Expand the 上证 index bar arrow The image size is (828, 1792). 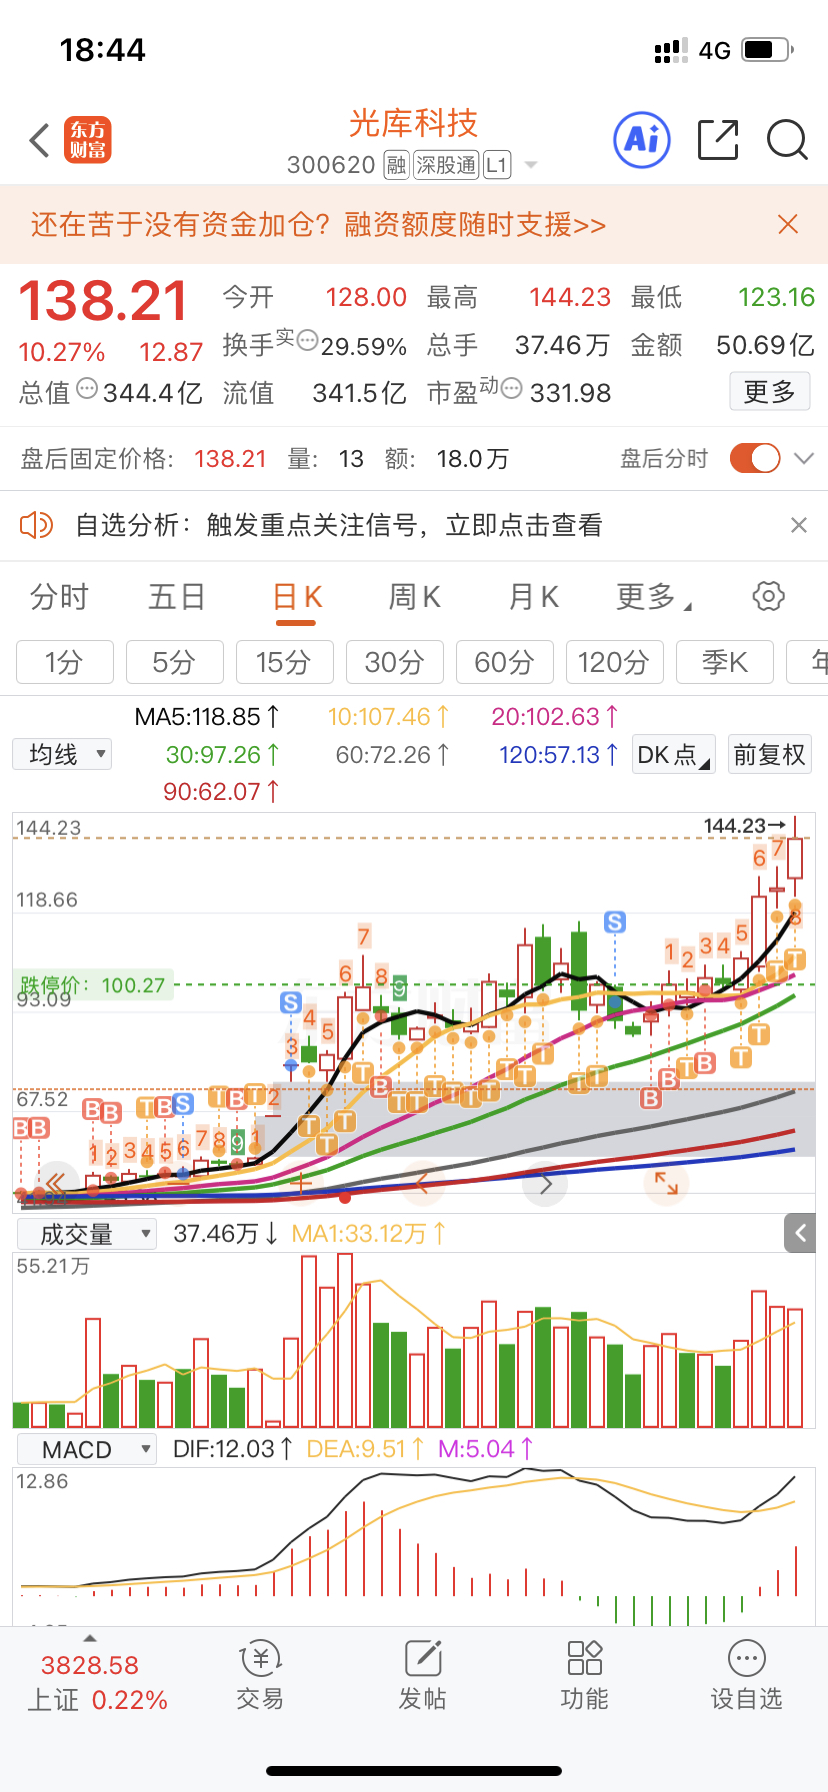(90, 1638)
